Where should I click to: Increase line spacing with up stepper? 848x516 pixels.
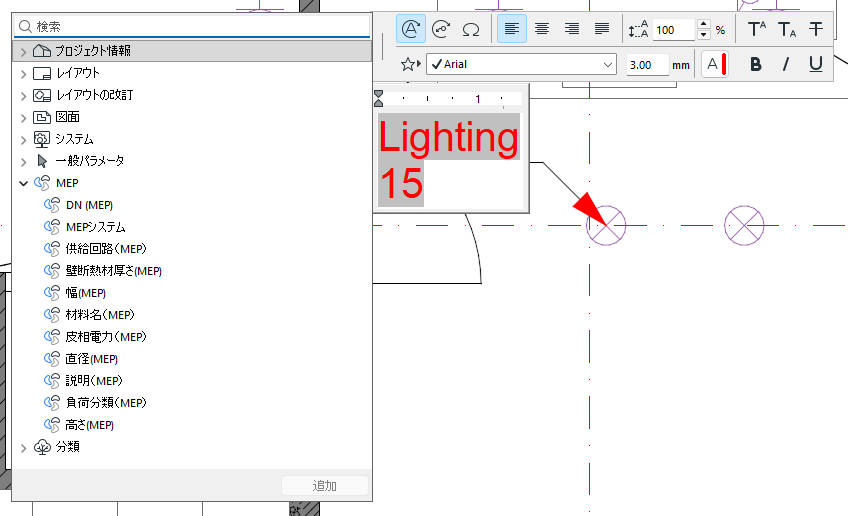click(704, 24)
